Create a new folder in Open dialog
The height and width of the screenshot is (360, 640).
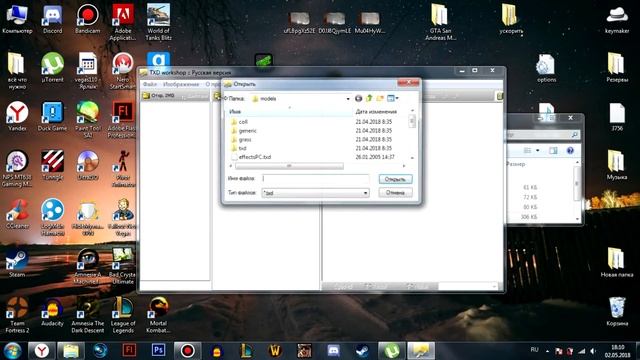click(380, 98)
